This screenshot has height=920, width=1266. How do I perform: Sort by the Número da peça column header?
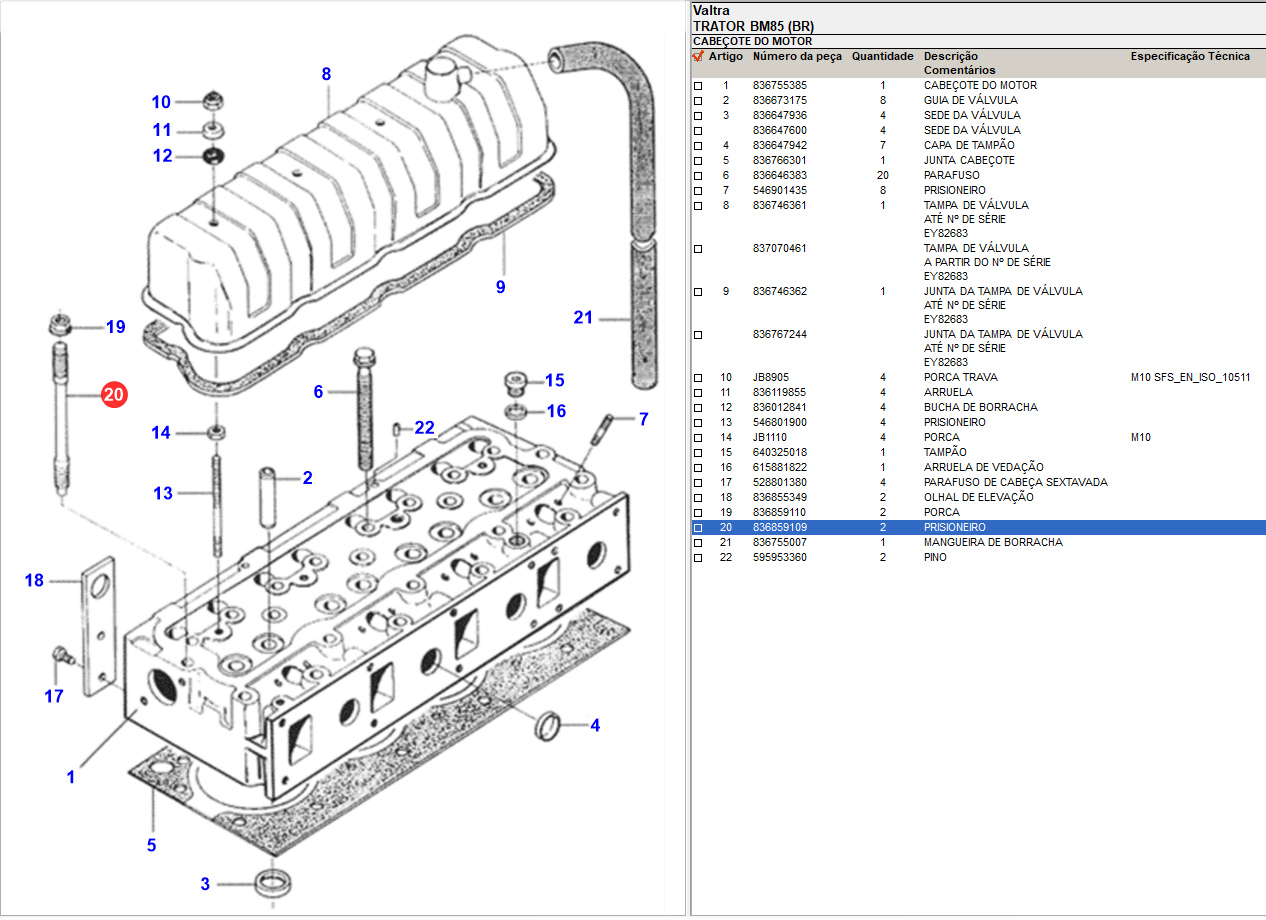[x=797, y=57]
